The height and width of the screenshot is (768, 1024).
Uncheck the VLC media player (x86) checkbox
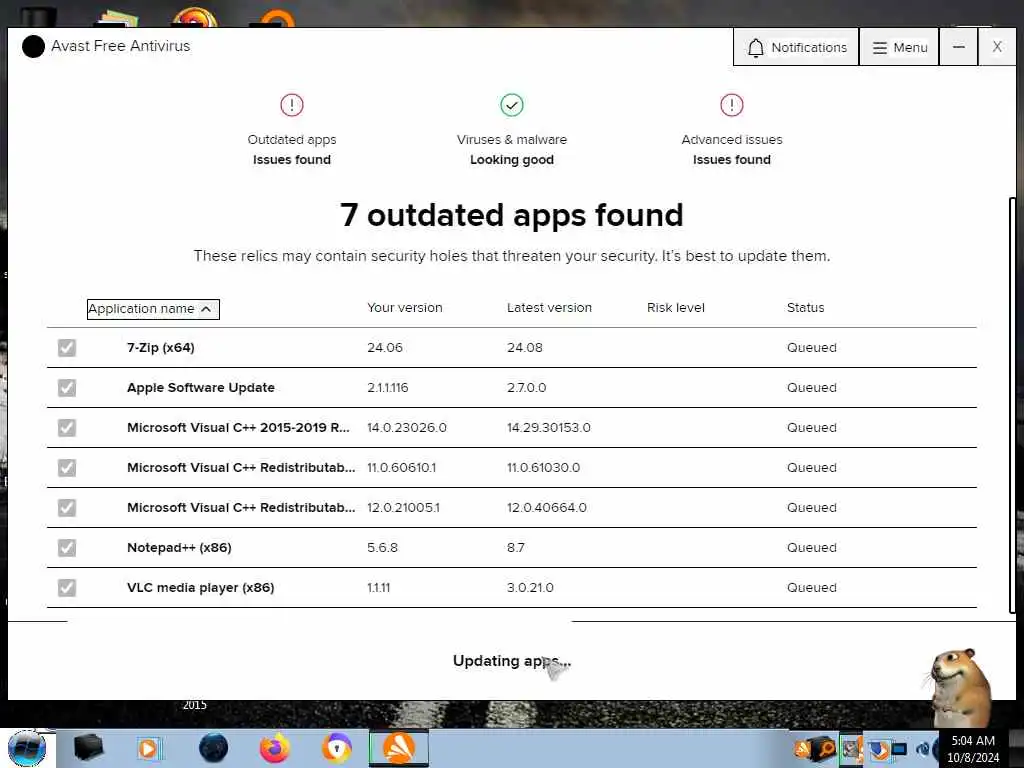67,588
